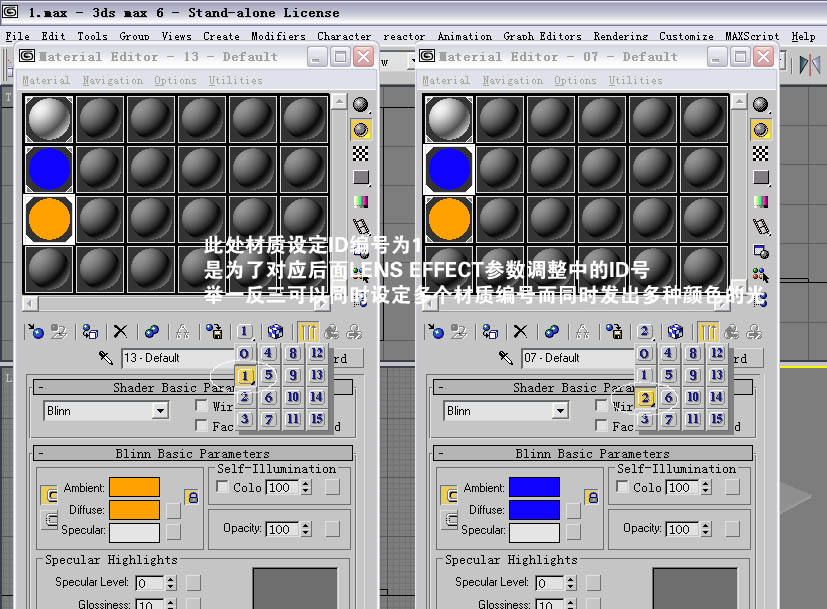The image size is (827, 609).
Task: Toggle Ambient-Diffuse lock in left editor
Action: 193,497
